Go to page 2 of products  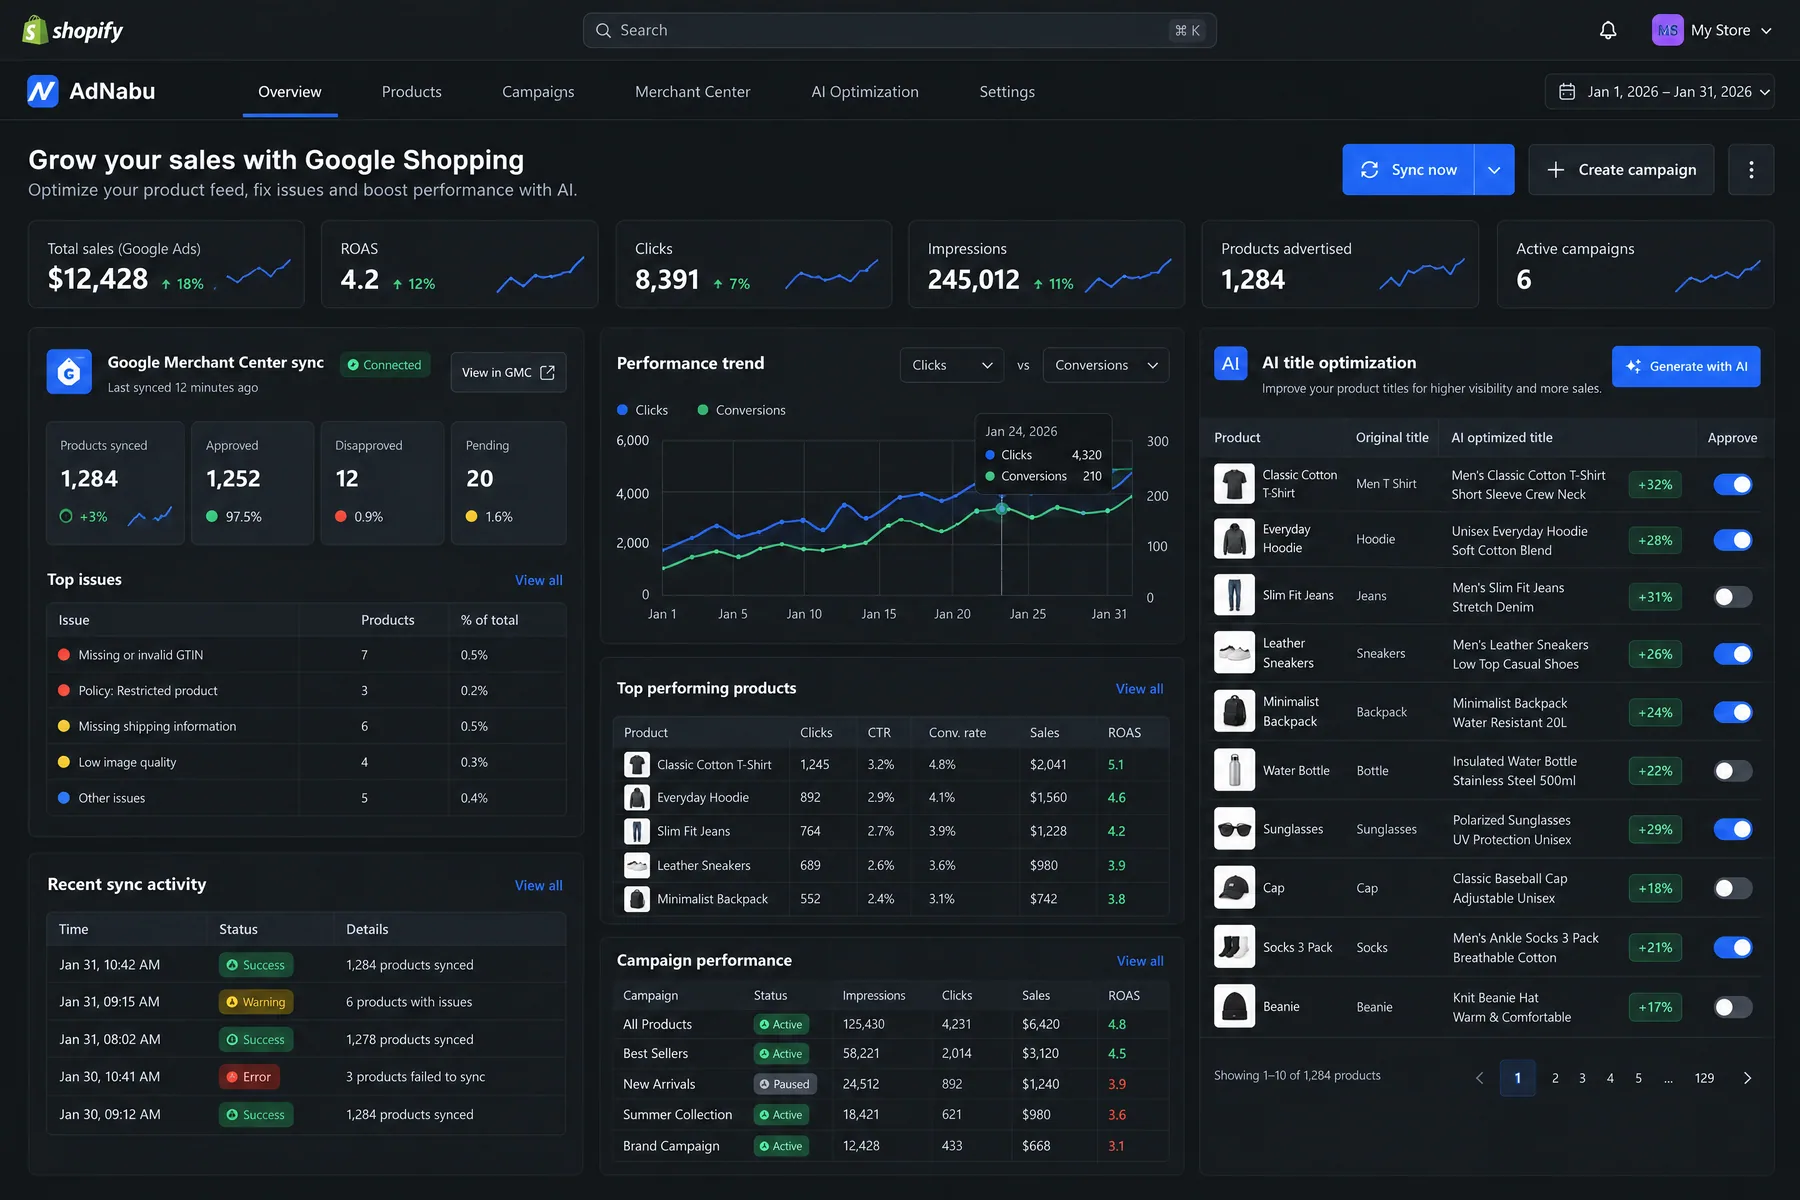(1555, 1078)
